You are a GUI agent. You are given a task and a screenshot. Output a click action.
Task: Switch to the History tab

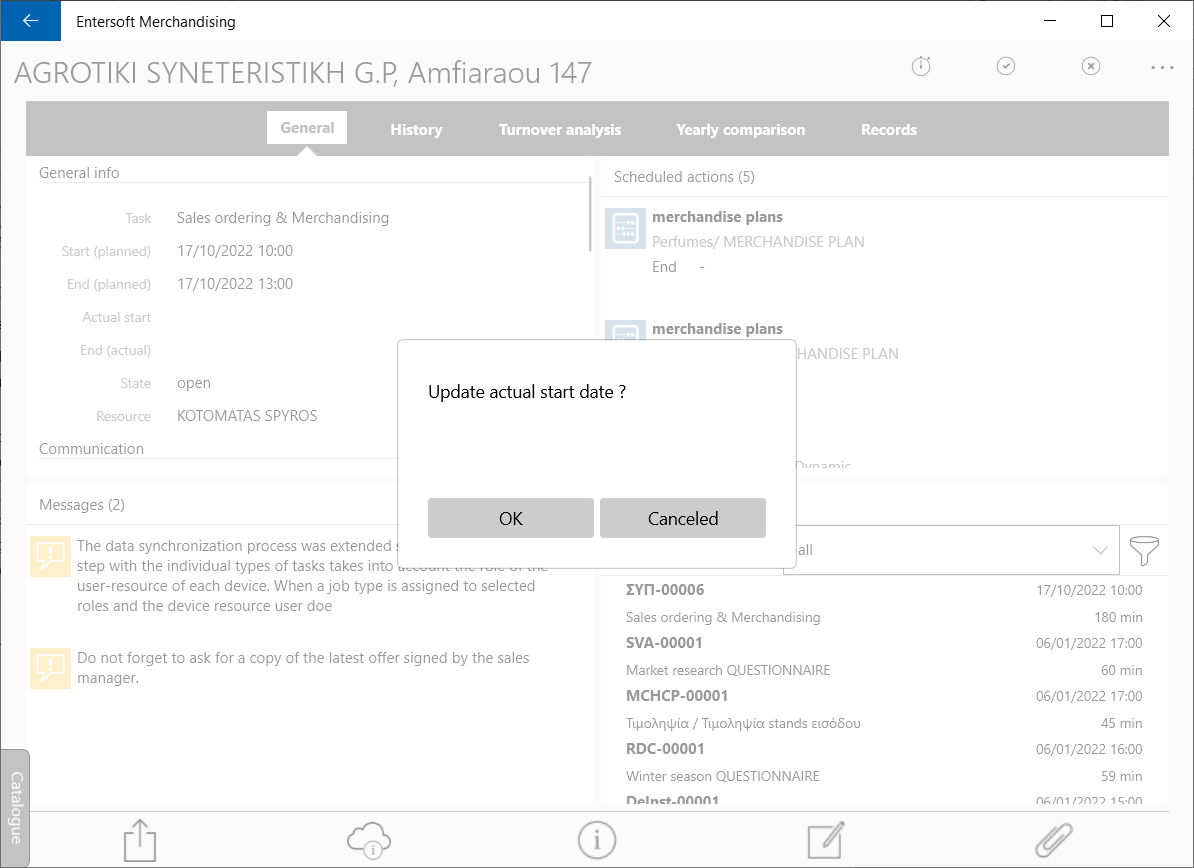(x=416, y=129)
